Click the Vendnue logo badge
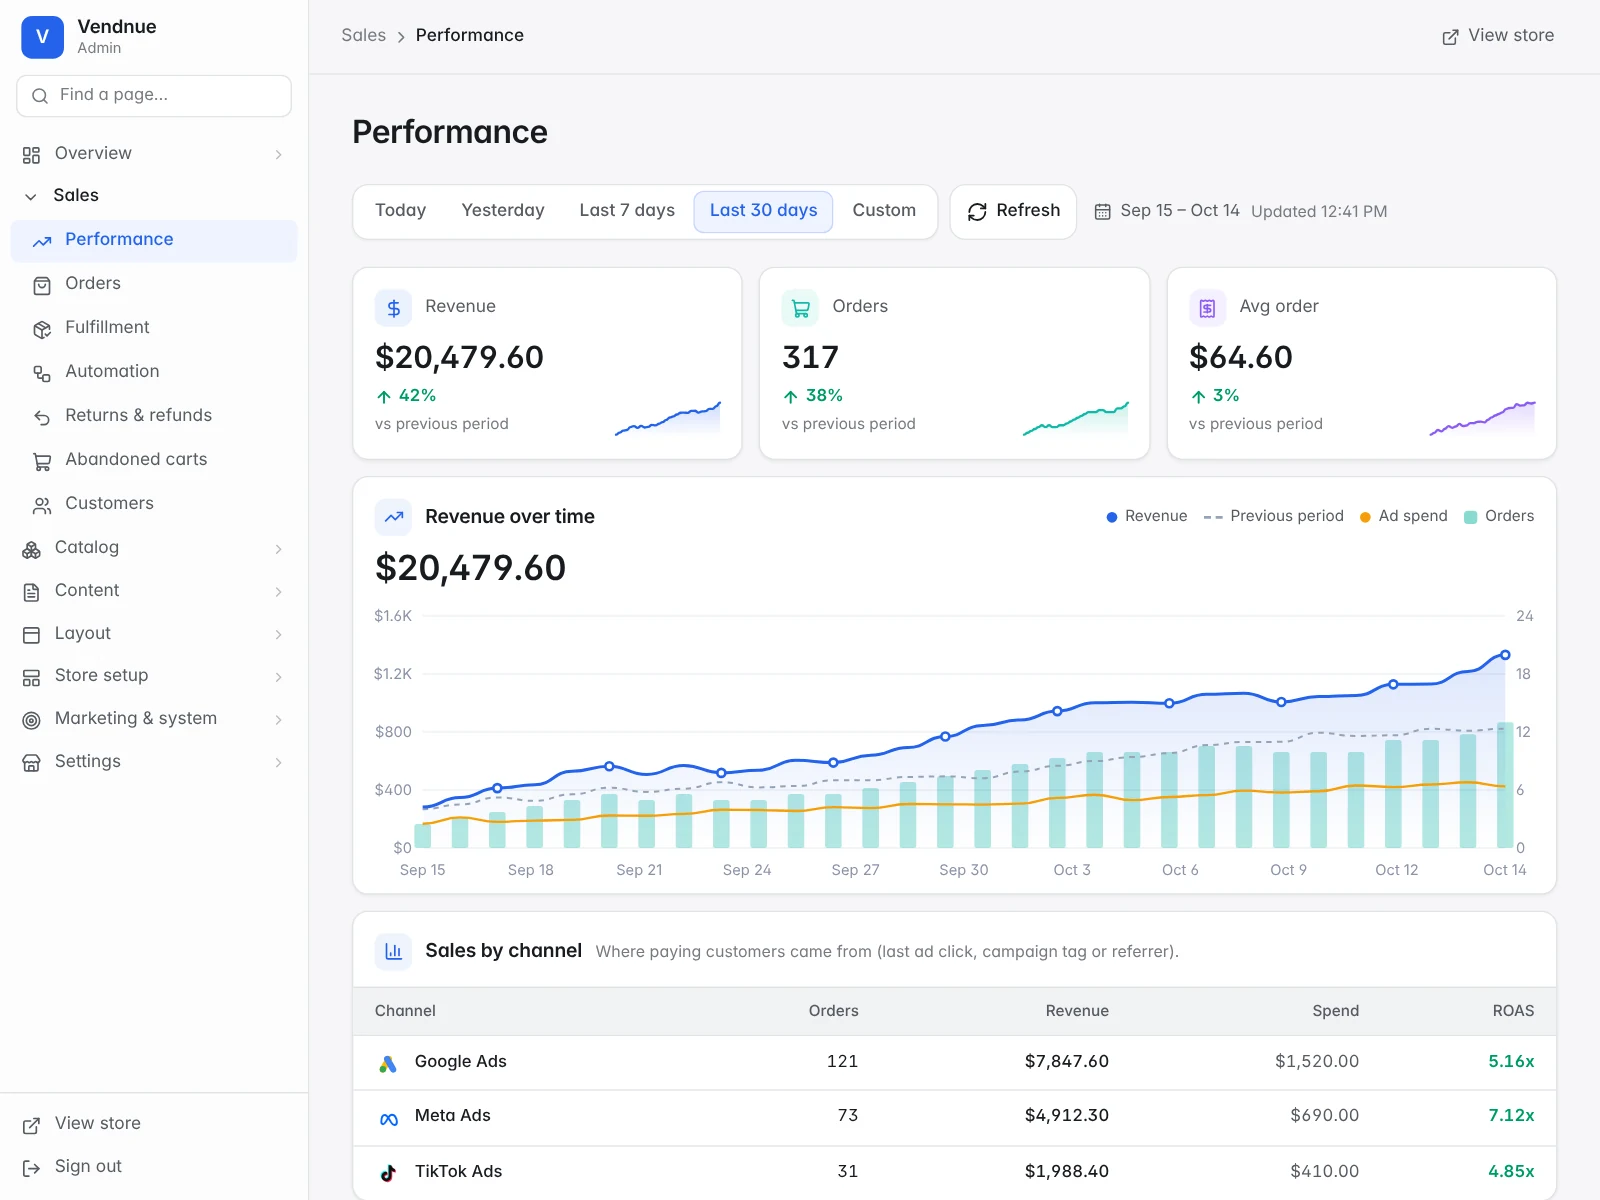1600x1200 pixels. (42, 37)
